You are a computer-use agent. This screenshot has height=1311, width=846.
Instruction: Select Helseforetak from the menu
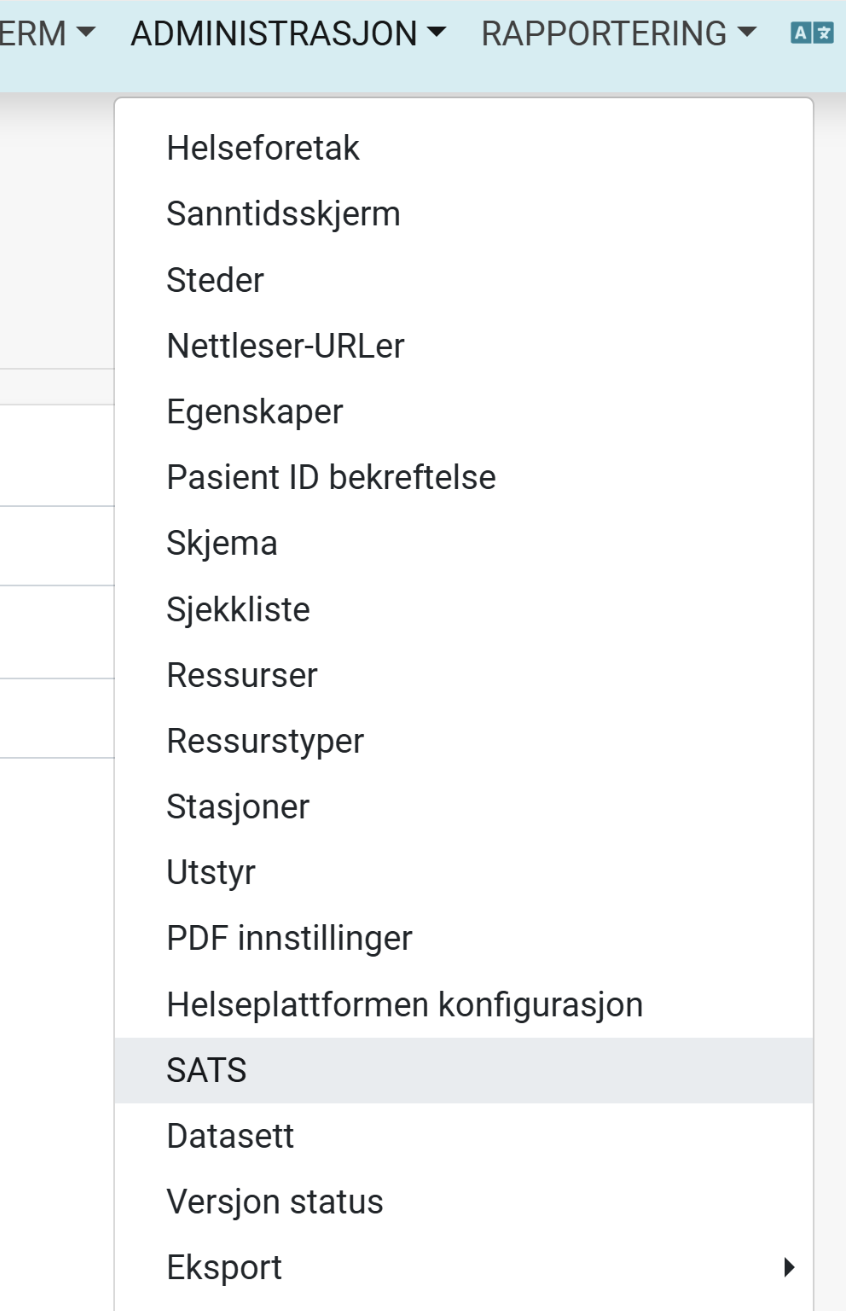263,148
